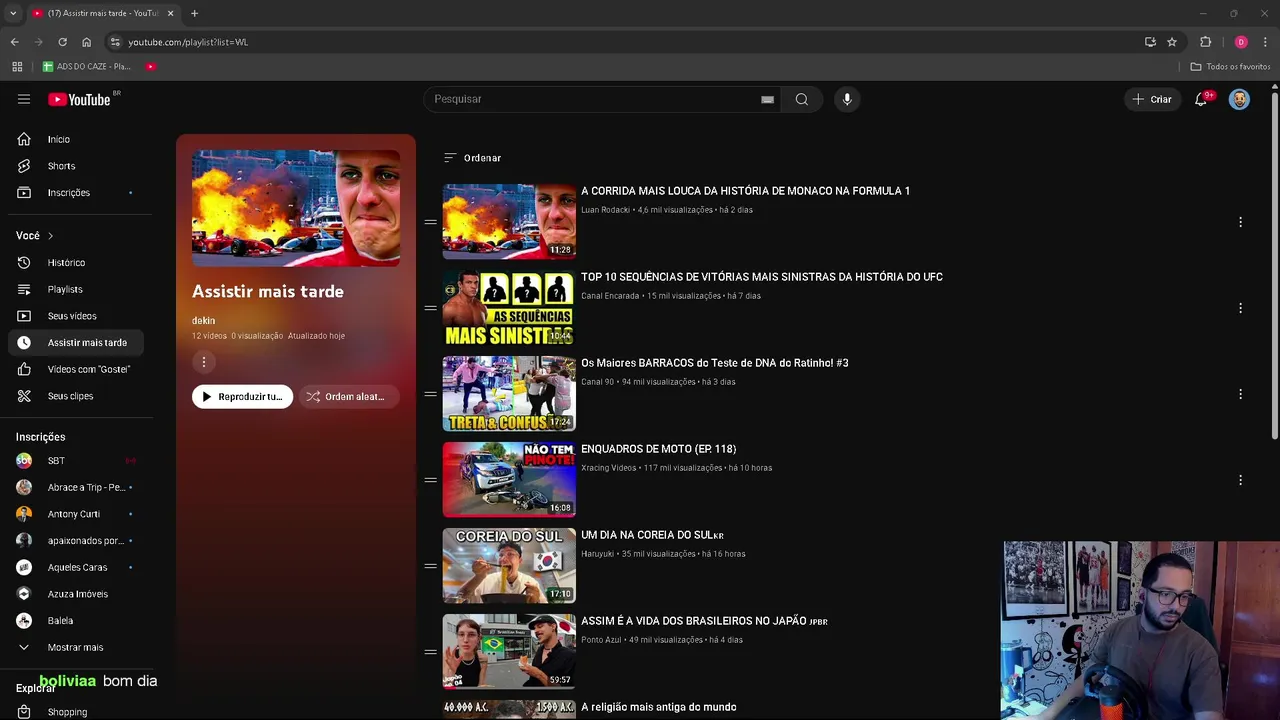1280x720 pixels.
Task: Open the browser extensions puzzle icon
Action: [1205, 42]
